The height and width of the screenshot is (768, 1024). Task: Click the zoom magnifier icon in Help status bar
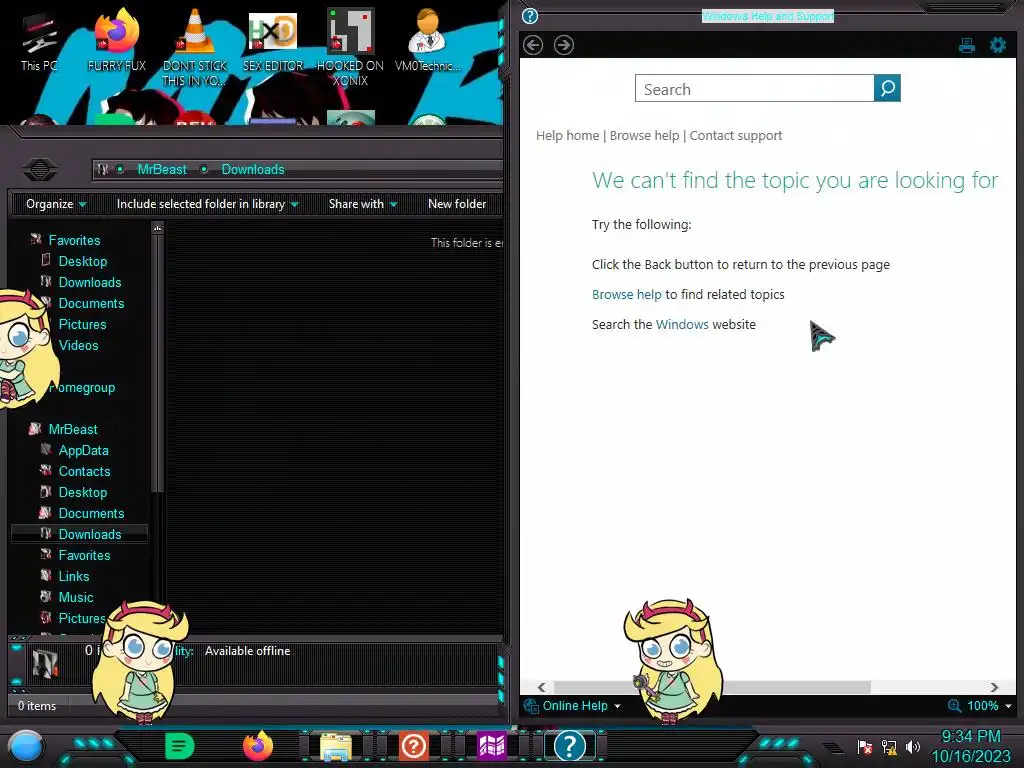(954, 705)
